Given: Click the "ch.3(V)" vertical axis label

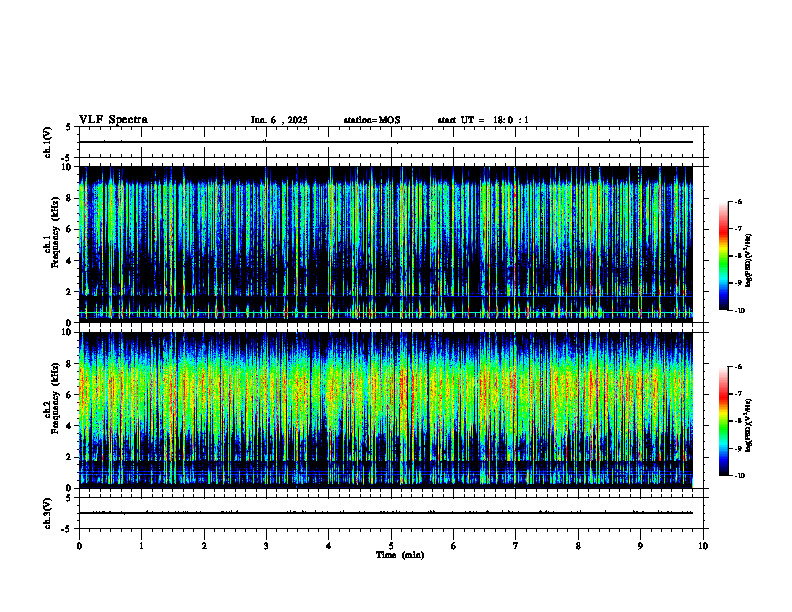Looking at the screenshot, I should pyautogui.click(x=47, y=514).
